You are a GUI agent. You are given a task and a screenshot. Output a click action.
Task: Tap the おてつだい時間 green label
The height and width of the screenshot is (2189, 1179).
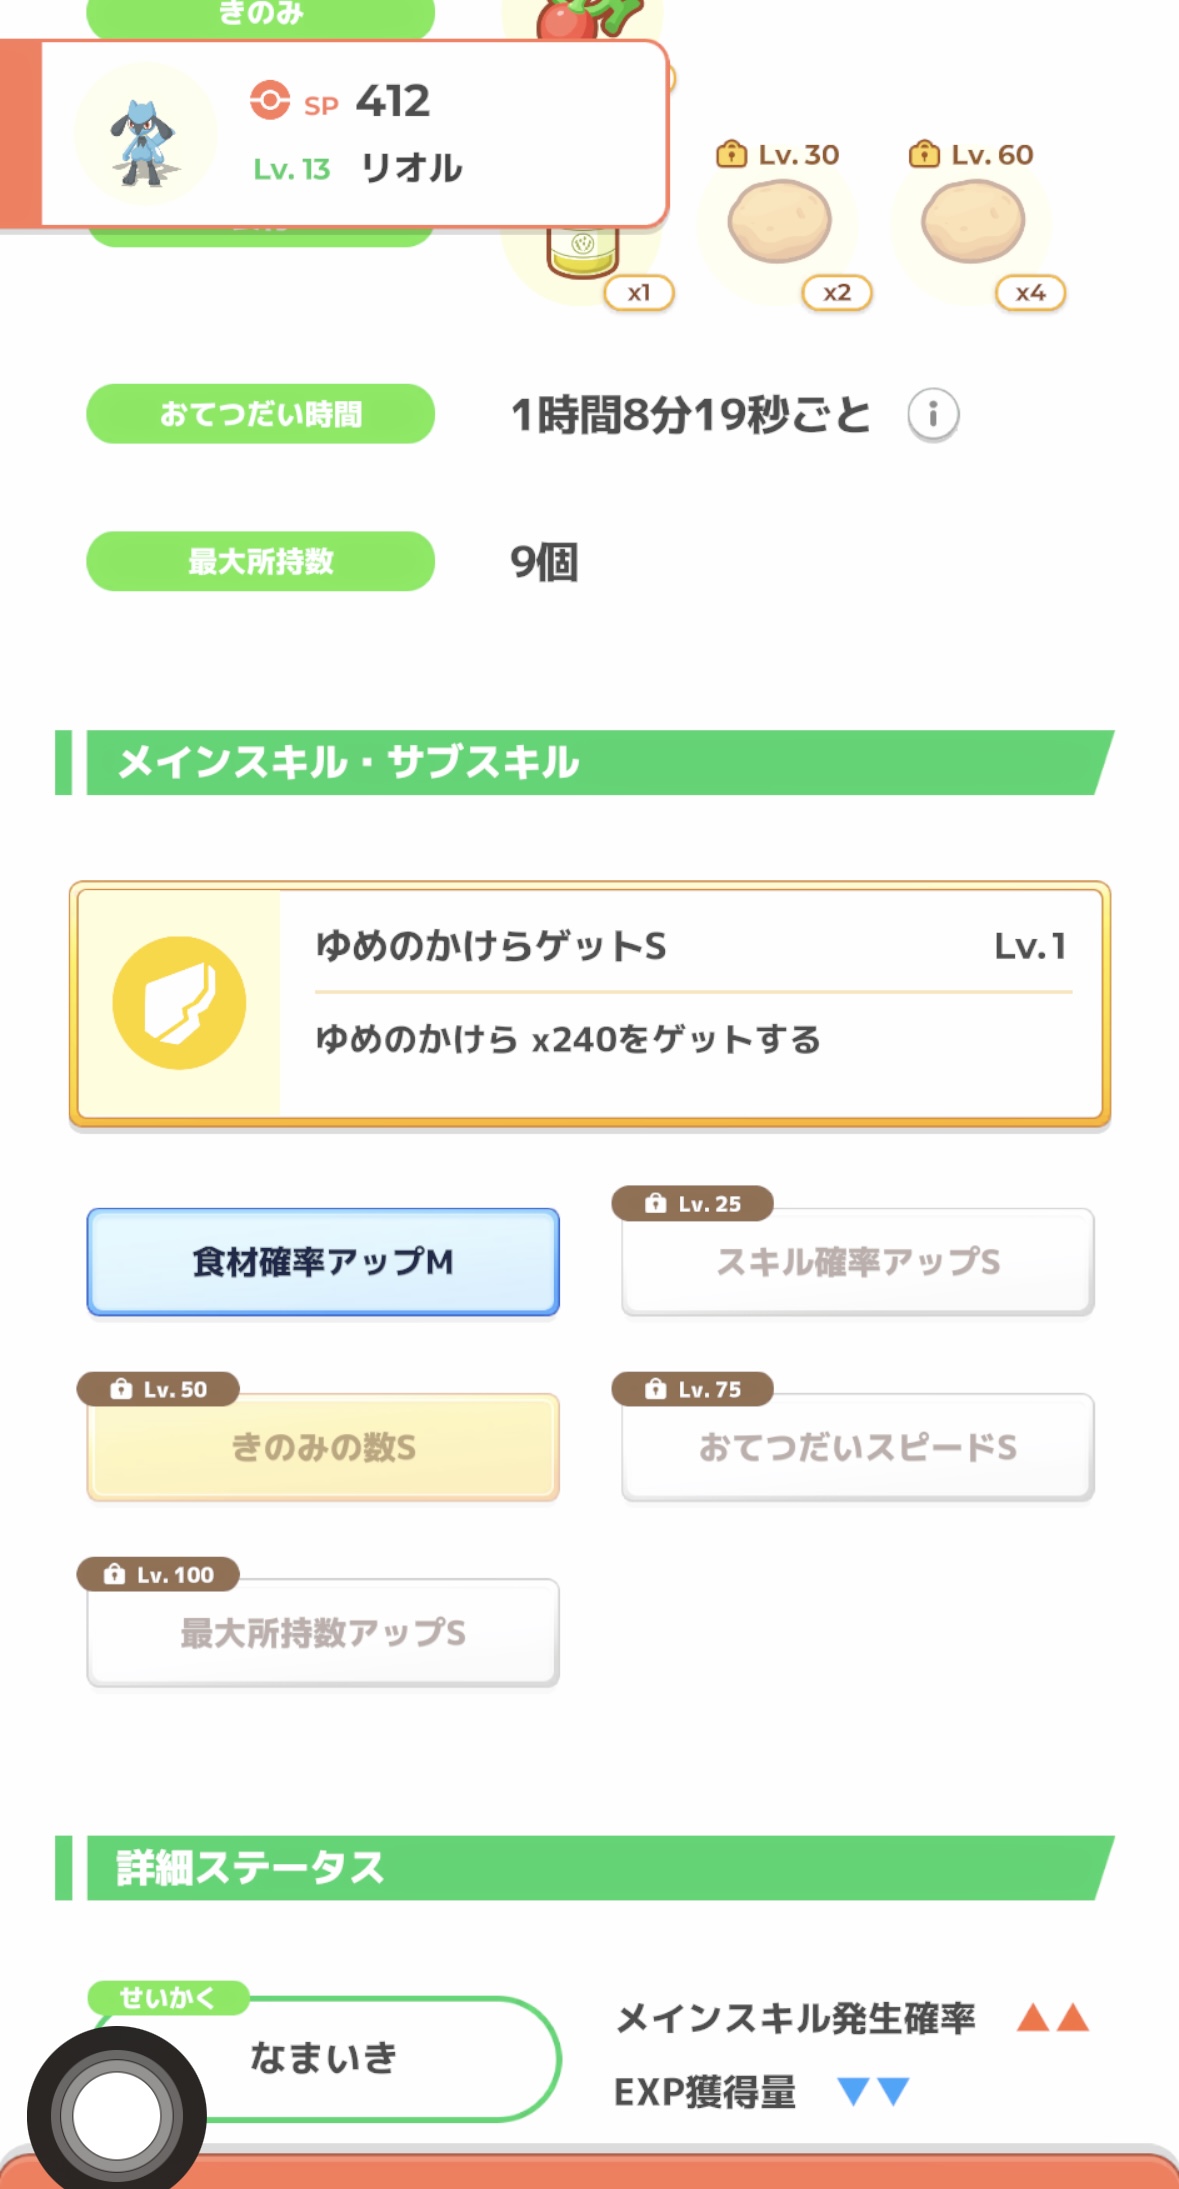point(261,414)
